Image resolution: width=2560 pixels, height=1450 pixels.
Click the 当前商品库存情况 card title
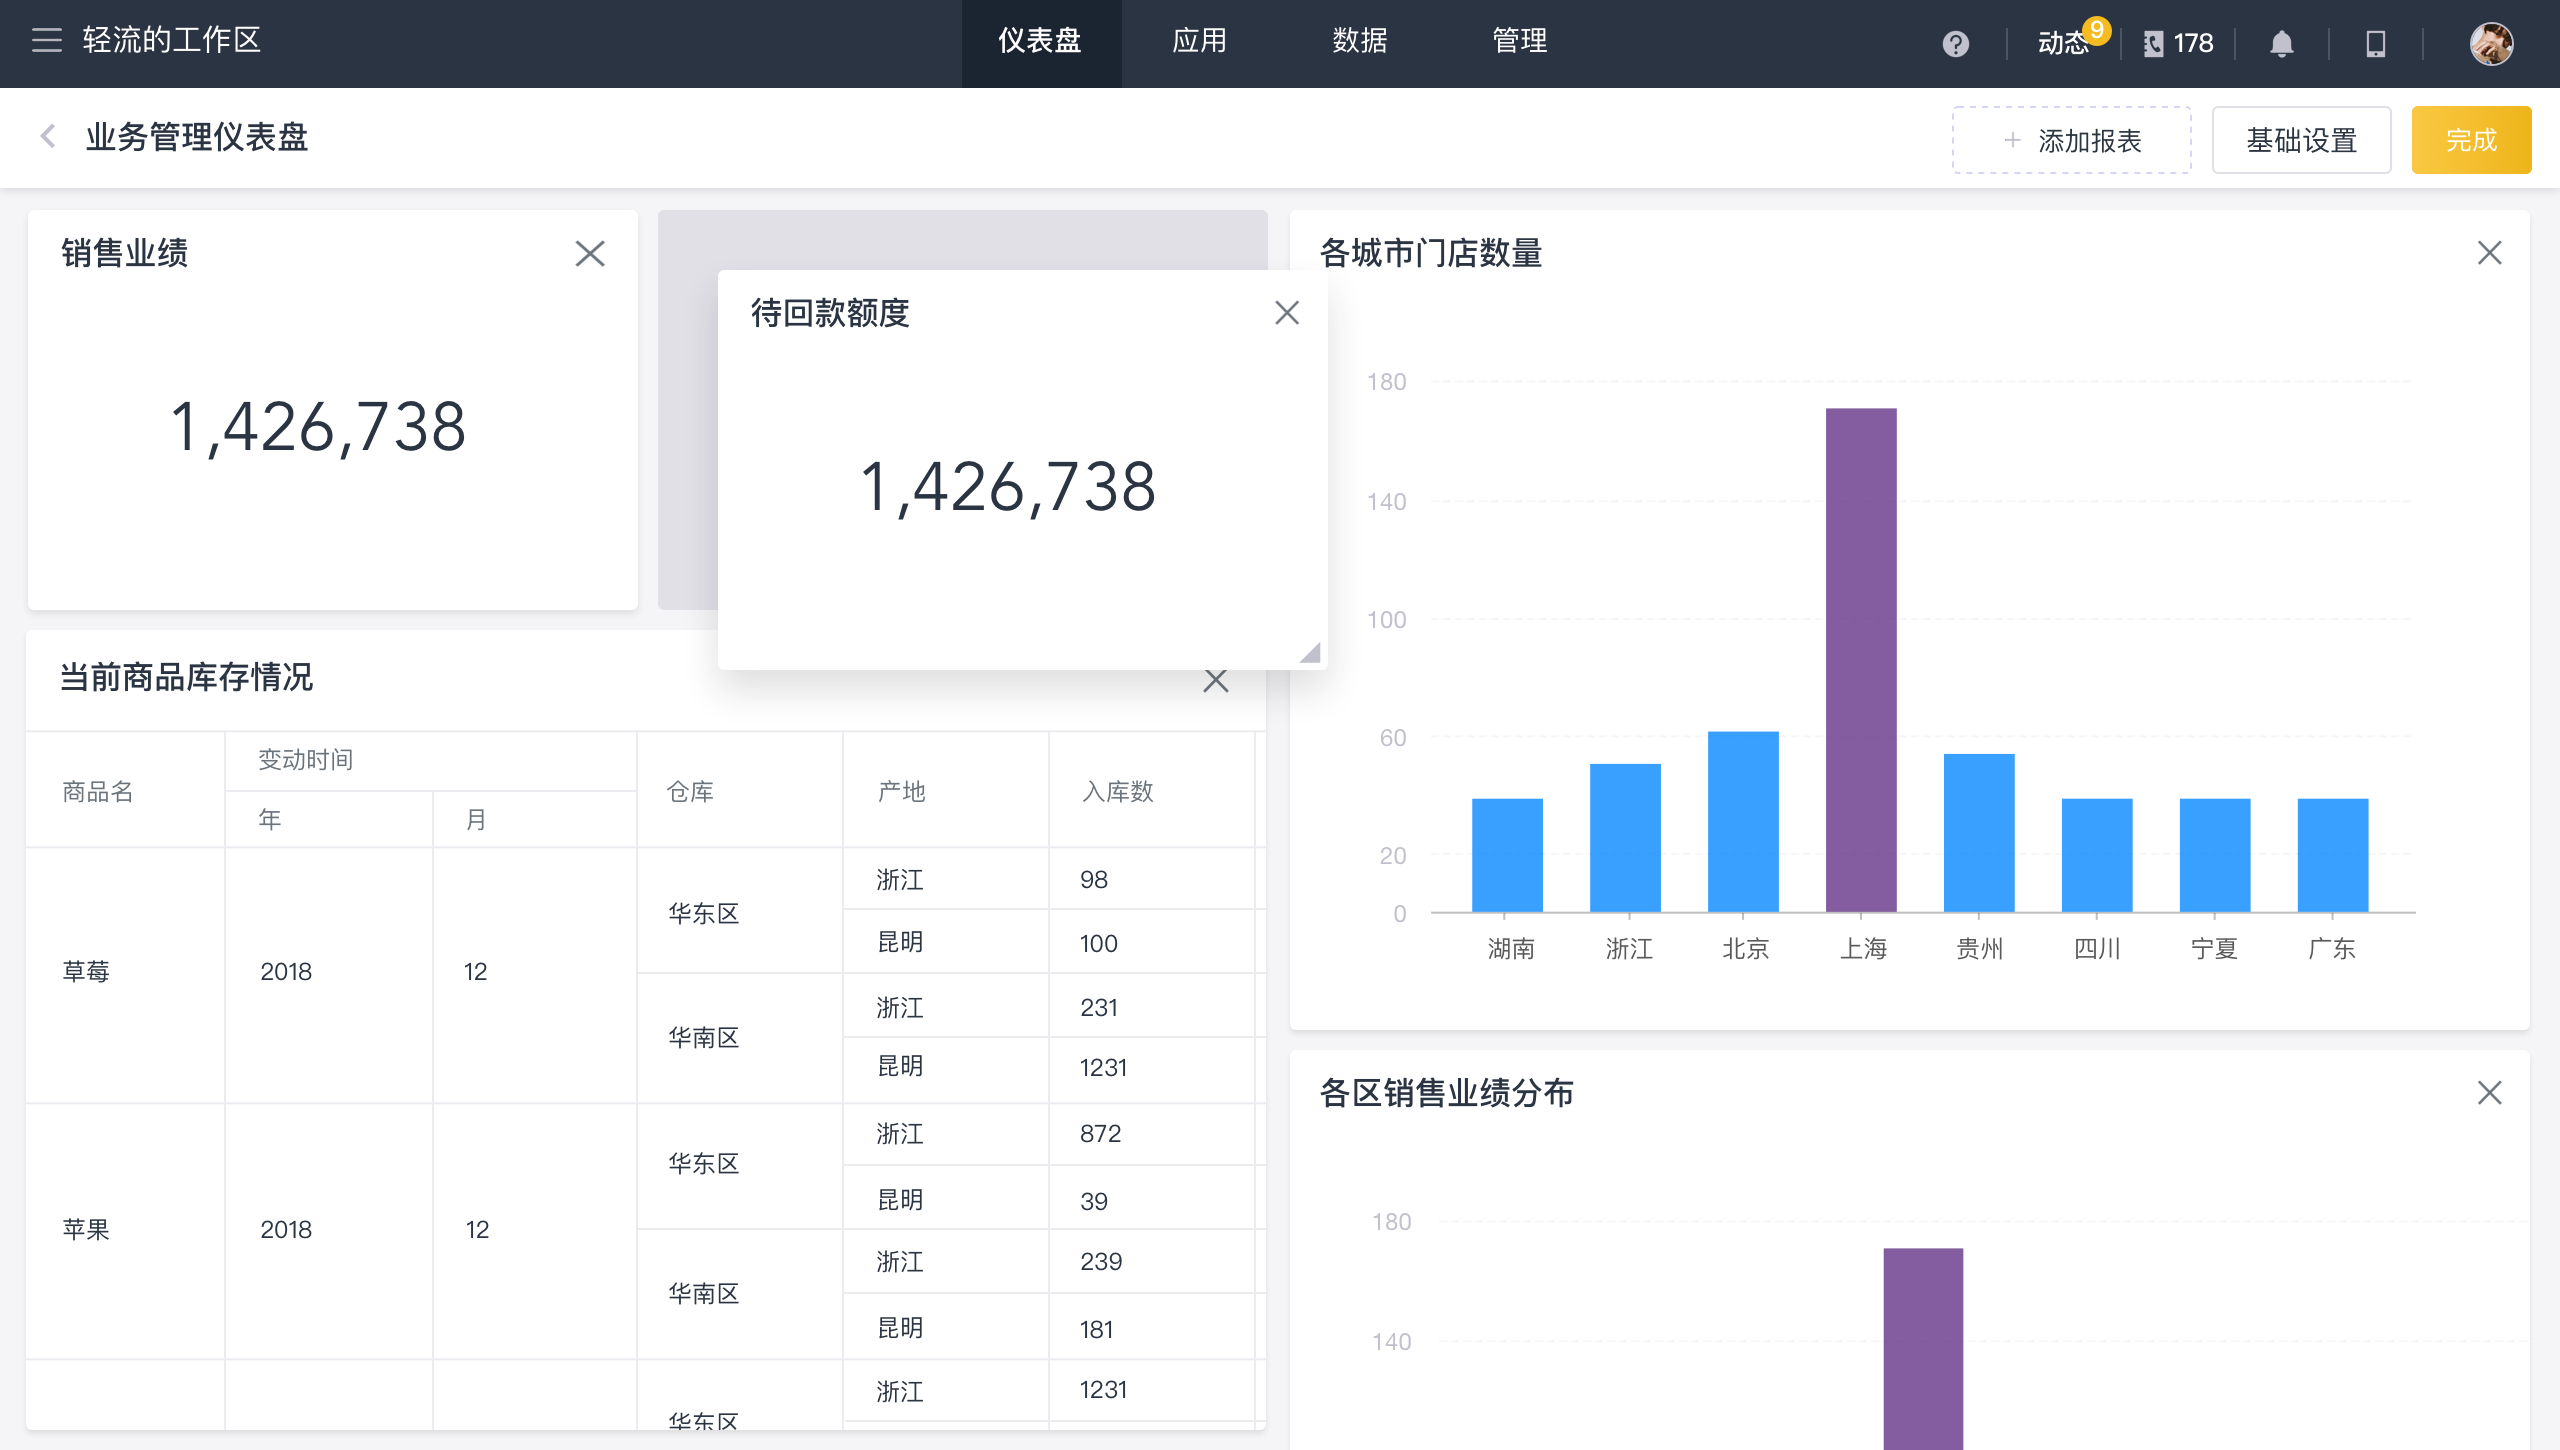coord(187,677)
